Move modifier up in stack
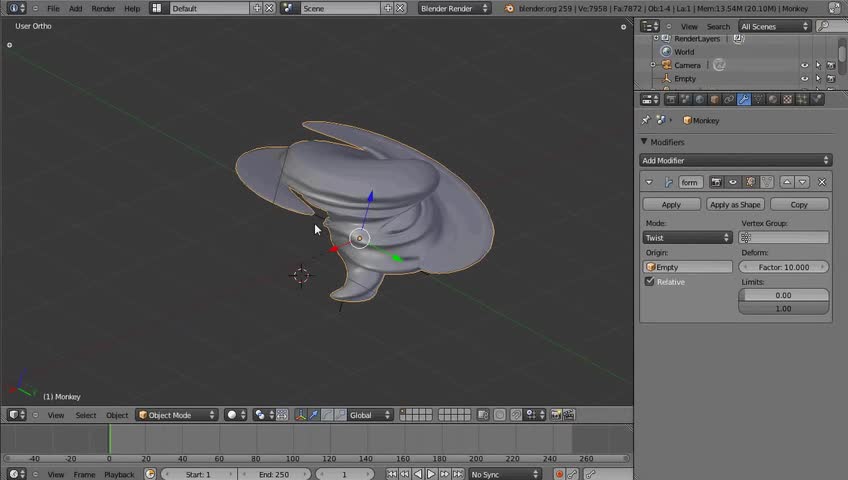Image resolution: width=848 pixels, height=480 pixels. (x=787, y=182)
